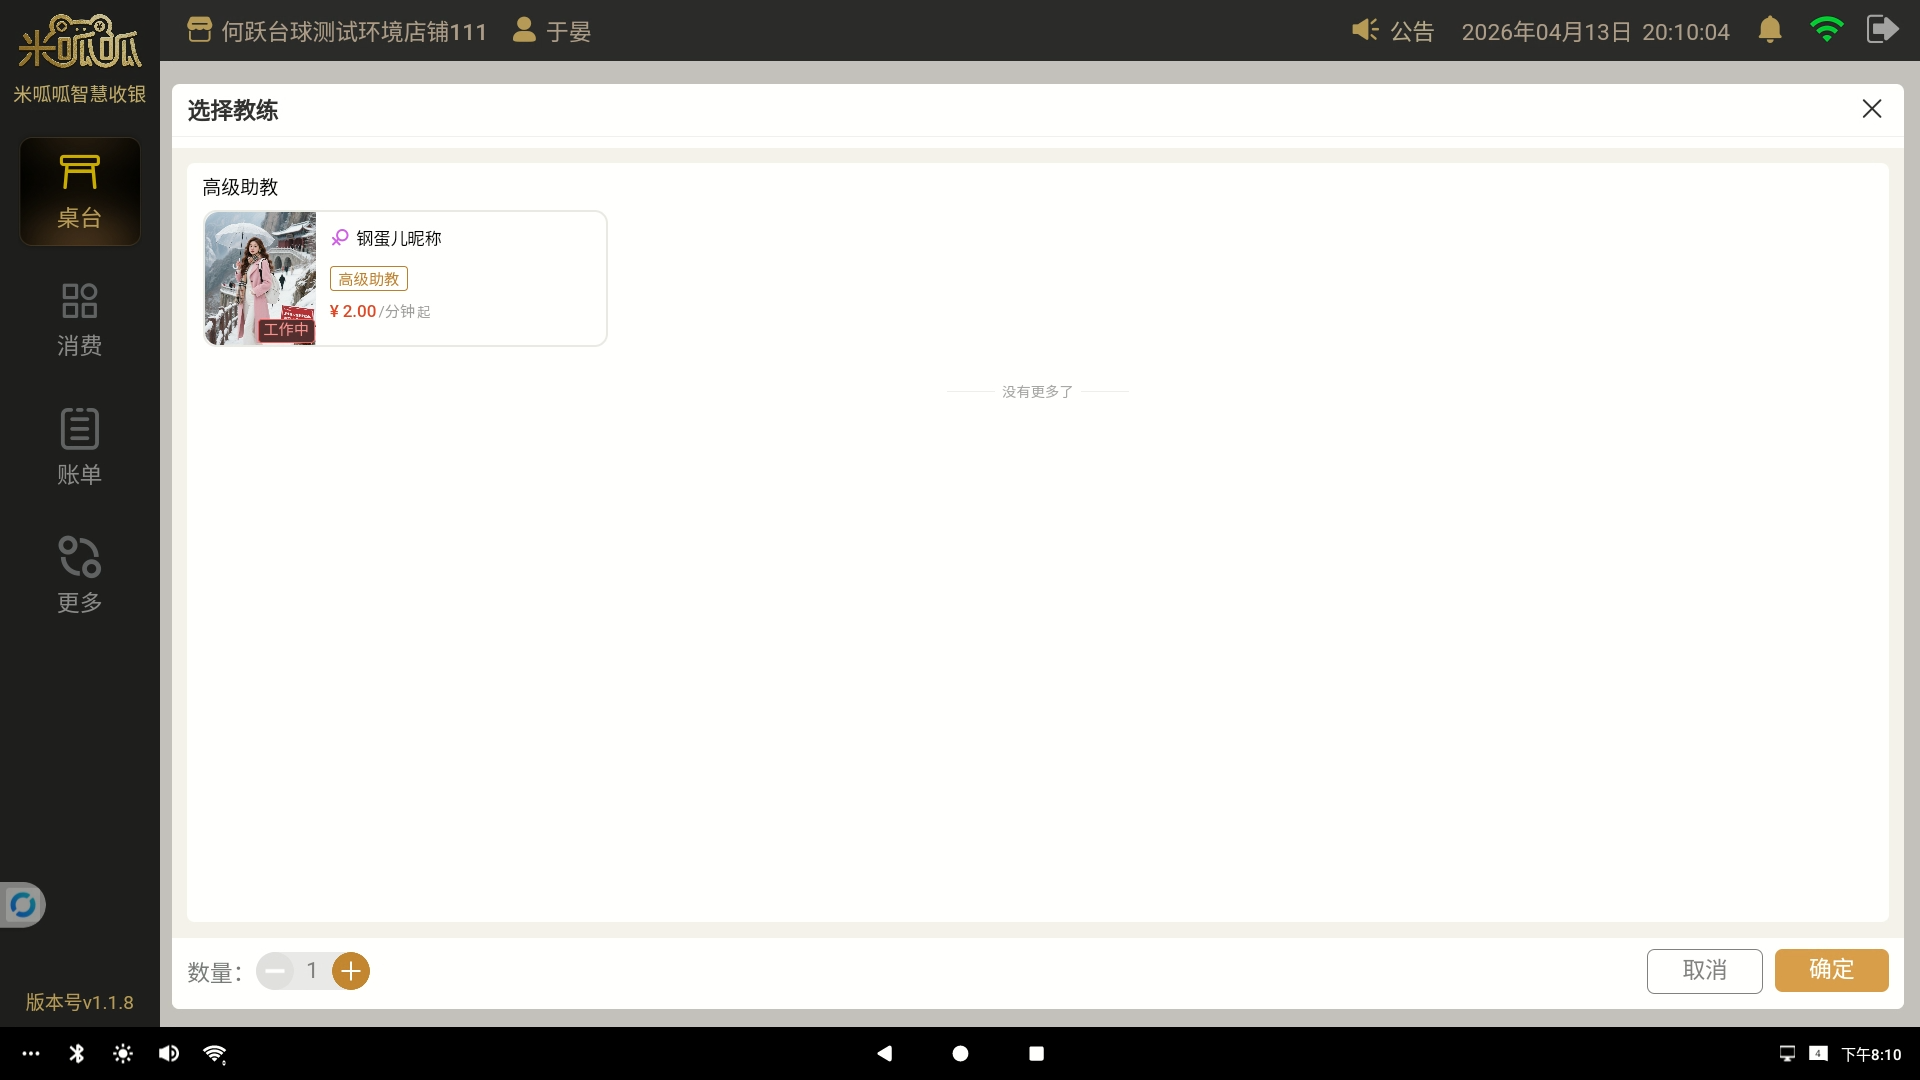Click the notification bell icon
1920x1080 pixels.
point(1769,30)
